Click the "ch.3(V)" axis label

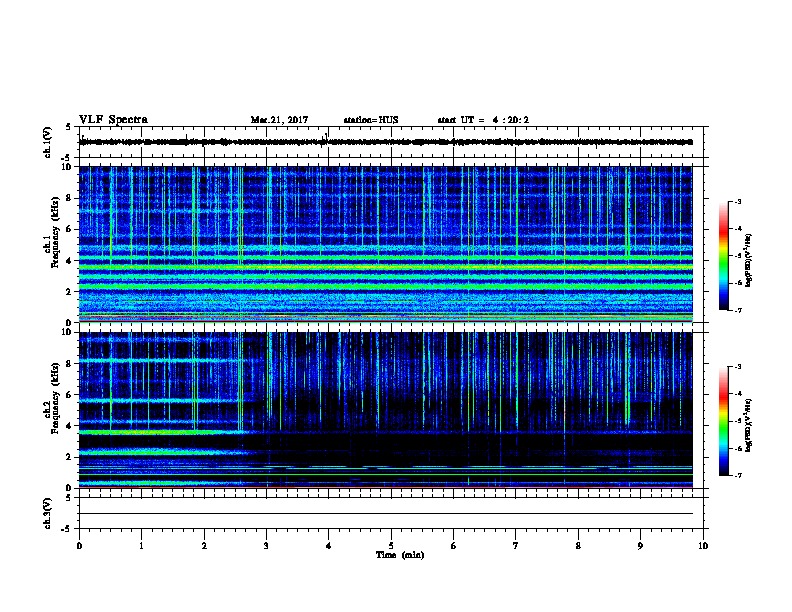(x=47, y=513)
